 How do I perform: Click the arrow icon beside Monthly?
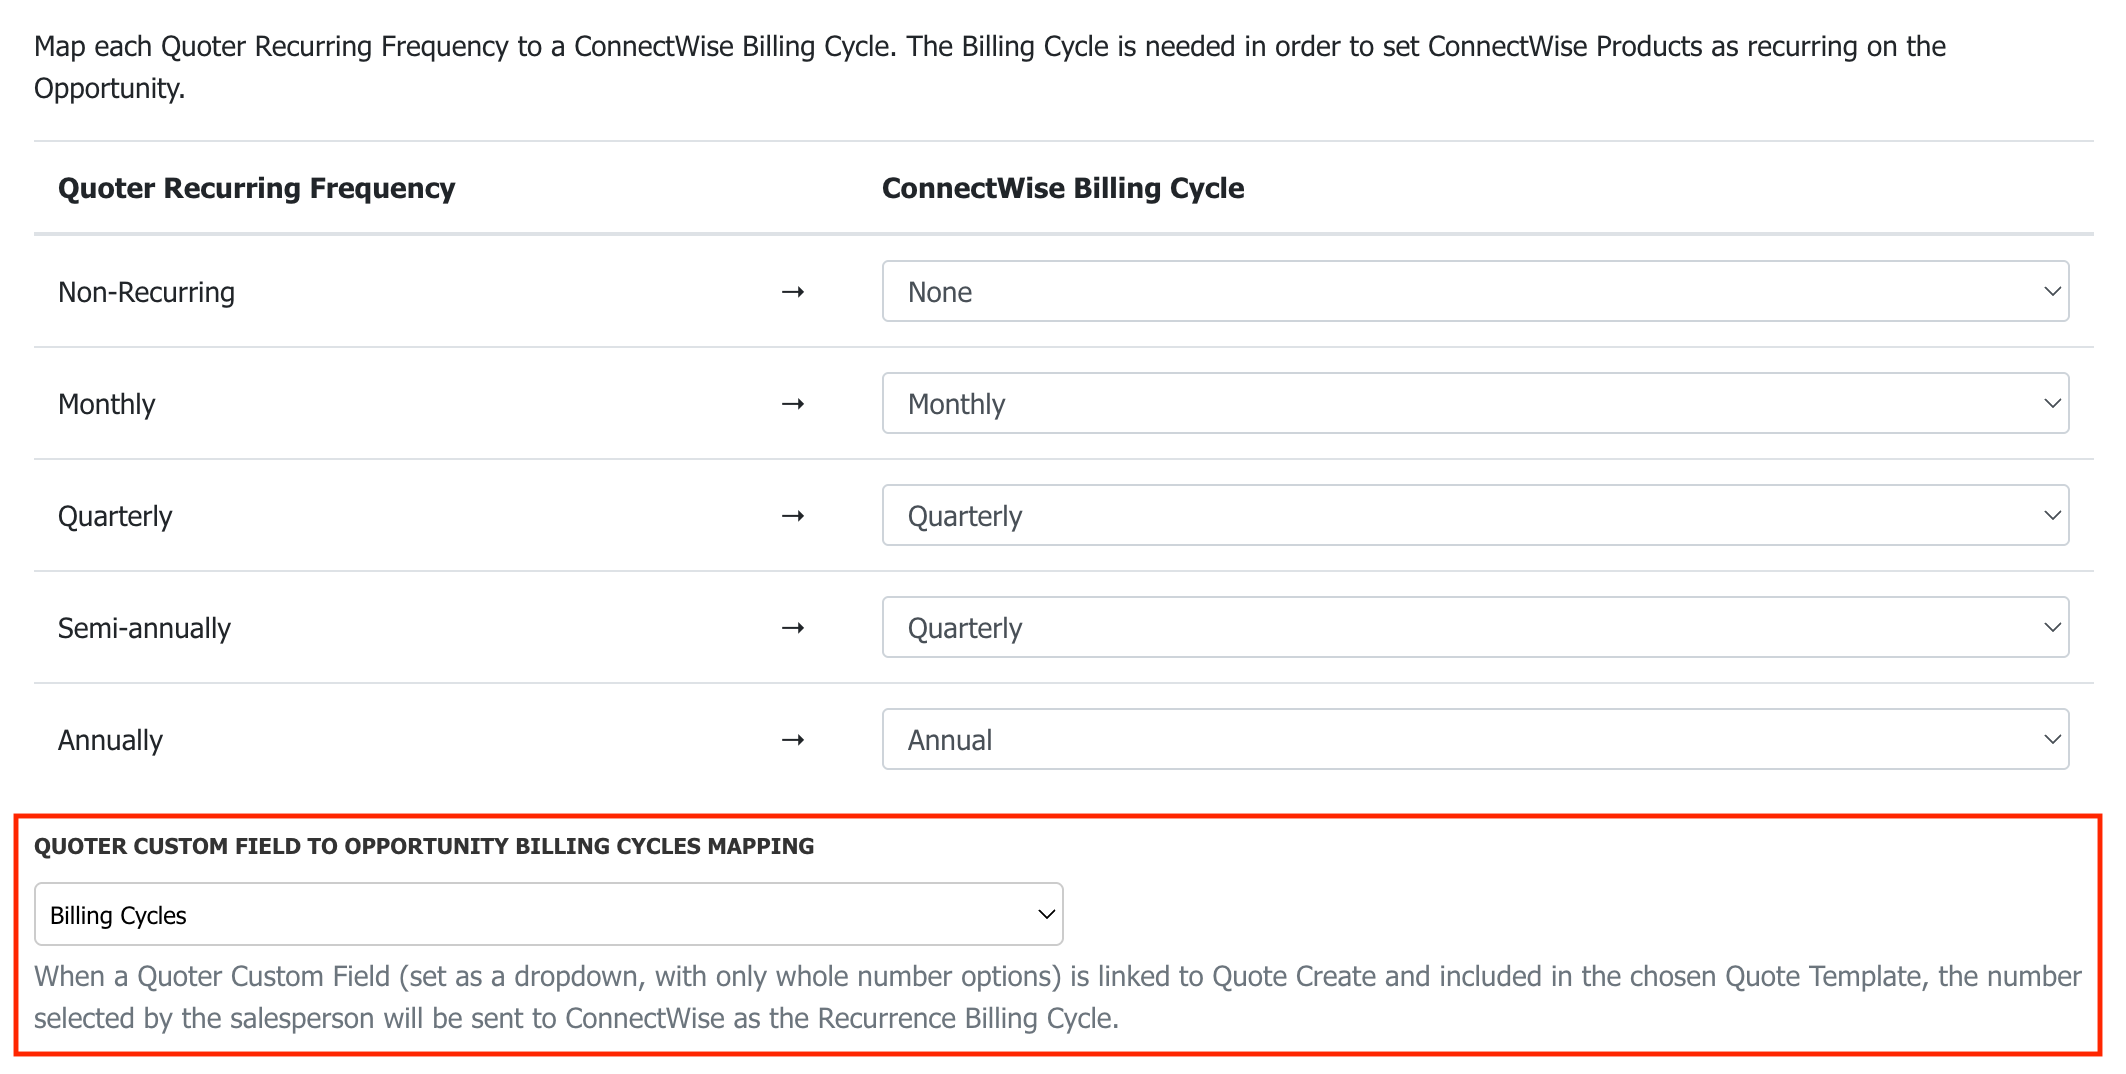click(793, 404)
